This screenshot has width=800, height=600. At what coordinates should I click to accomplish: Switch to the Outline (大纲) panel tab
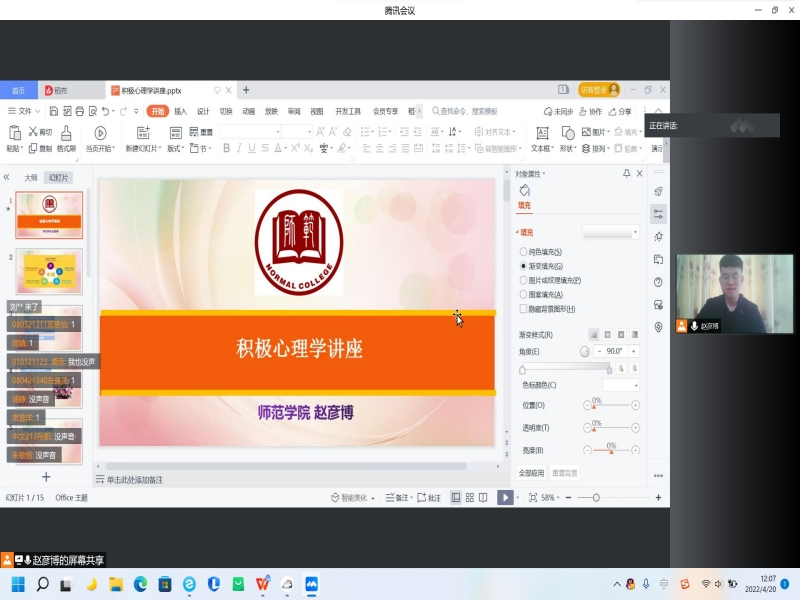[31, 178]
